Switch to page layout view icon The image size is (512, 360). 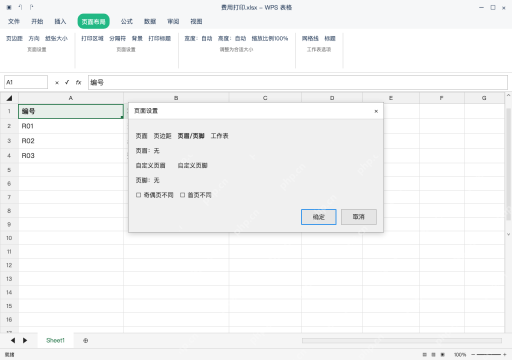[x=433, y=355]
